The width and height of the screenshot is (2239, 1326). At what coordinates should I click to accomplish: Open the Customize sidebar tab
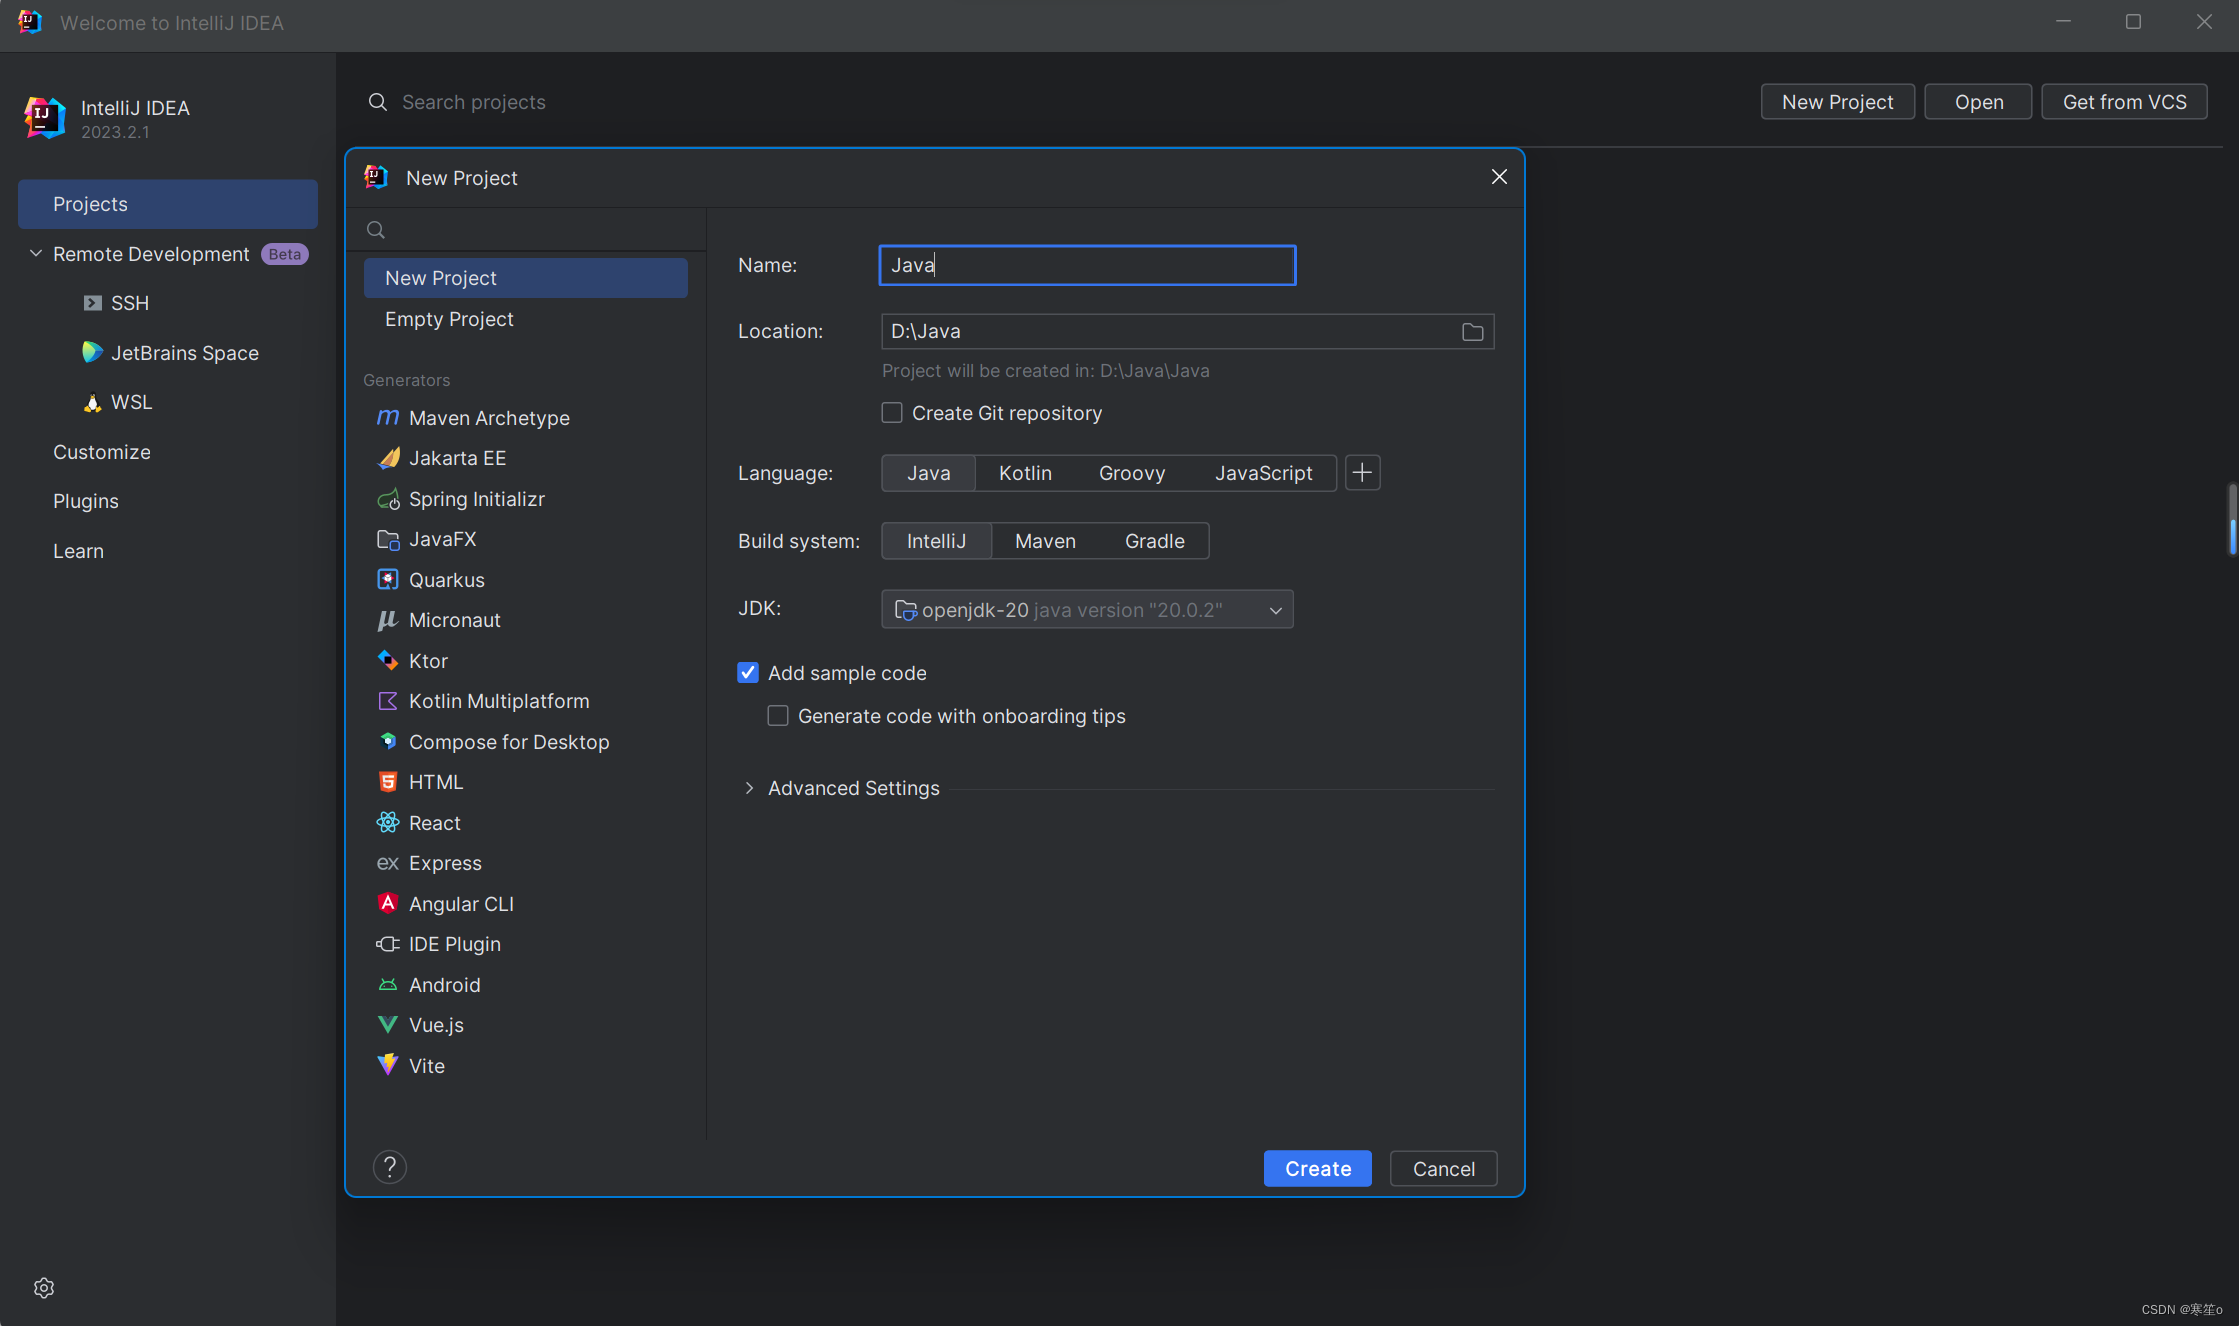(168, 452)
